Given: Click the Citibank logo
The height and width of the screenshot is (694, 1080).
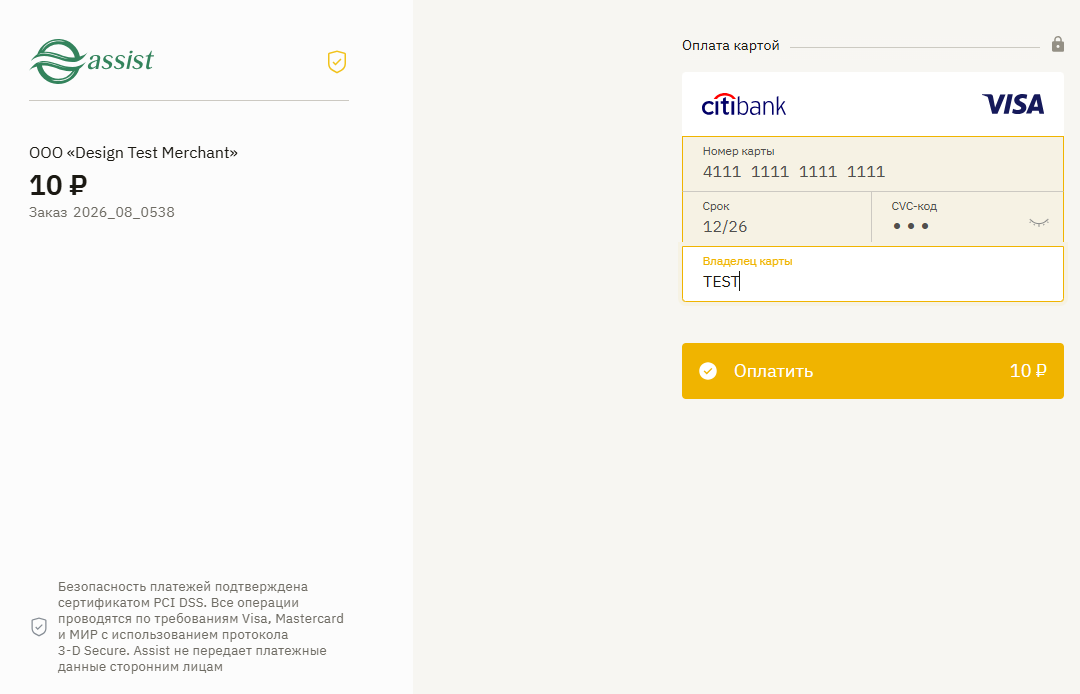Looking at the screenshot, I should point(743,105).
